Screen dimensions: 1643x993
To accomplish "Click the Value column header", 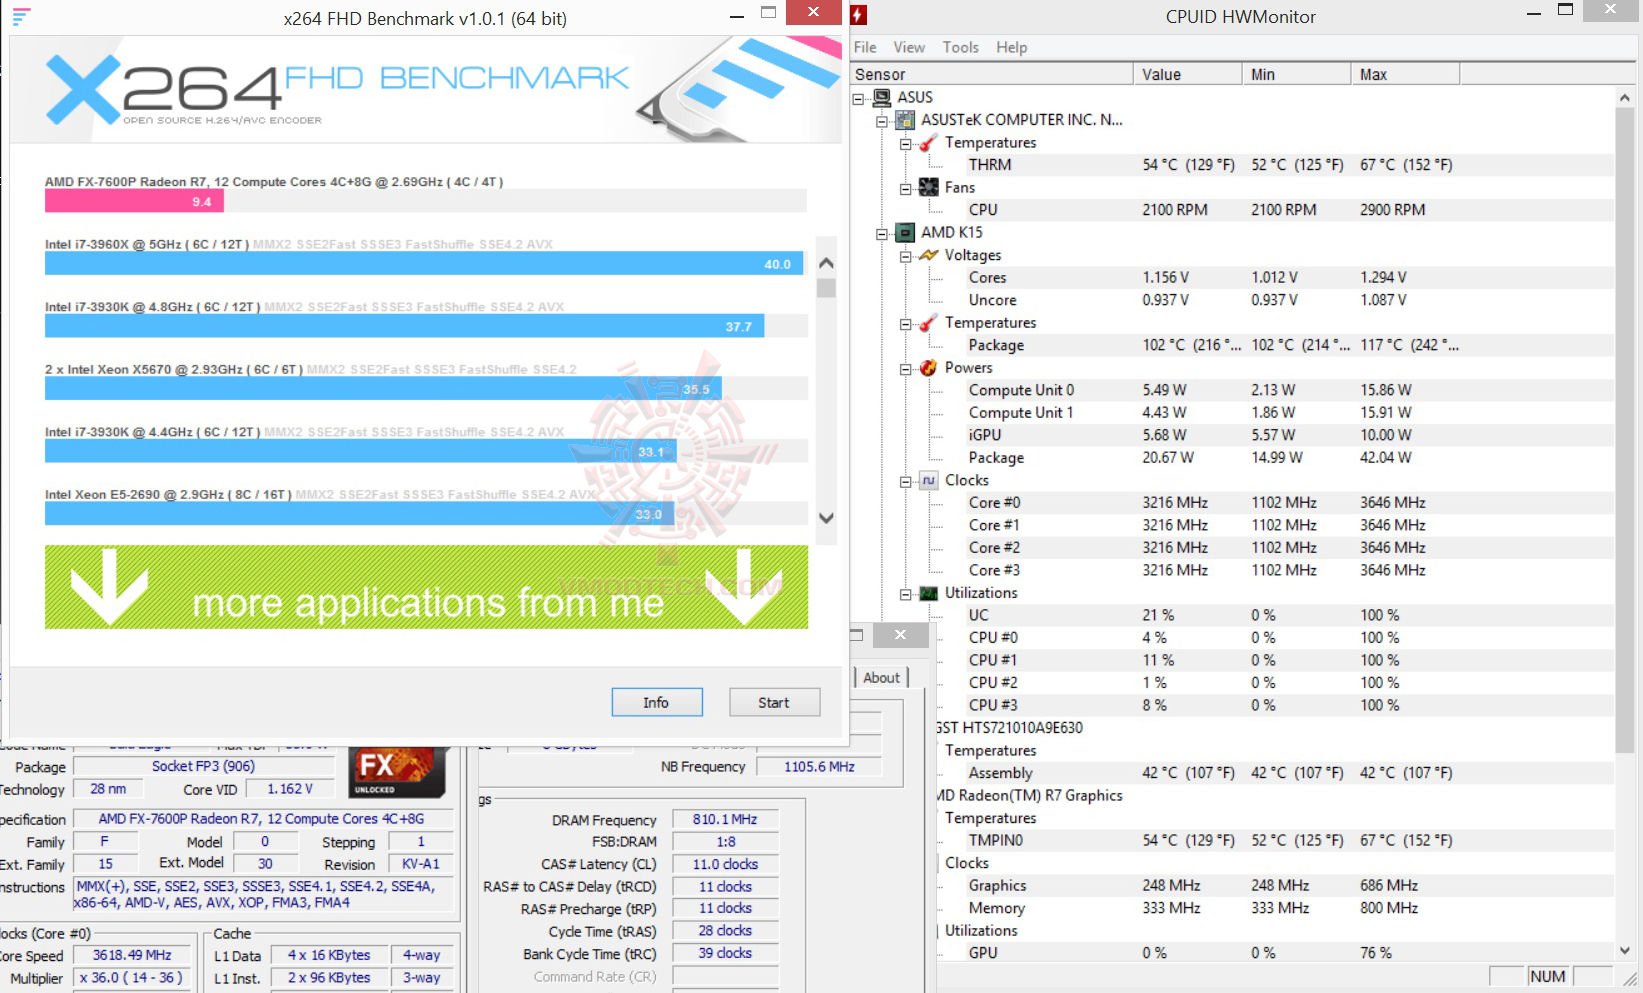I will click(x=1188, y=74).
